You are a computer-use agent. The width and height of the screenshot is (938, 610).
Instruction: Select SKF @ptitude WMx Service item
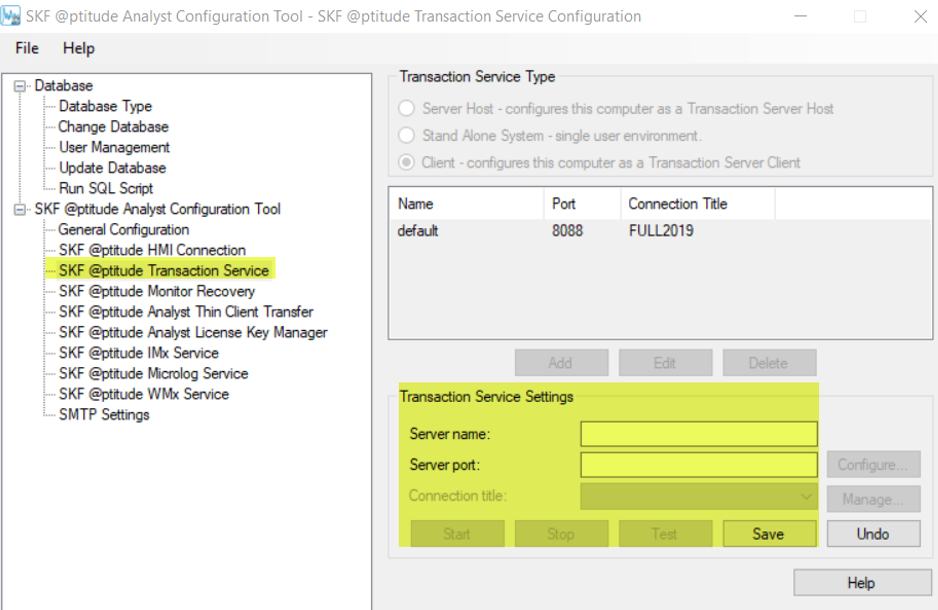coord(144,394)
